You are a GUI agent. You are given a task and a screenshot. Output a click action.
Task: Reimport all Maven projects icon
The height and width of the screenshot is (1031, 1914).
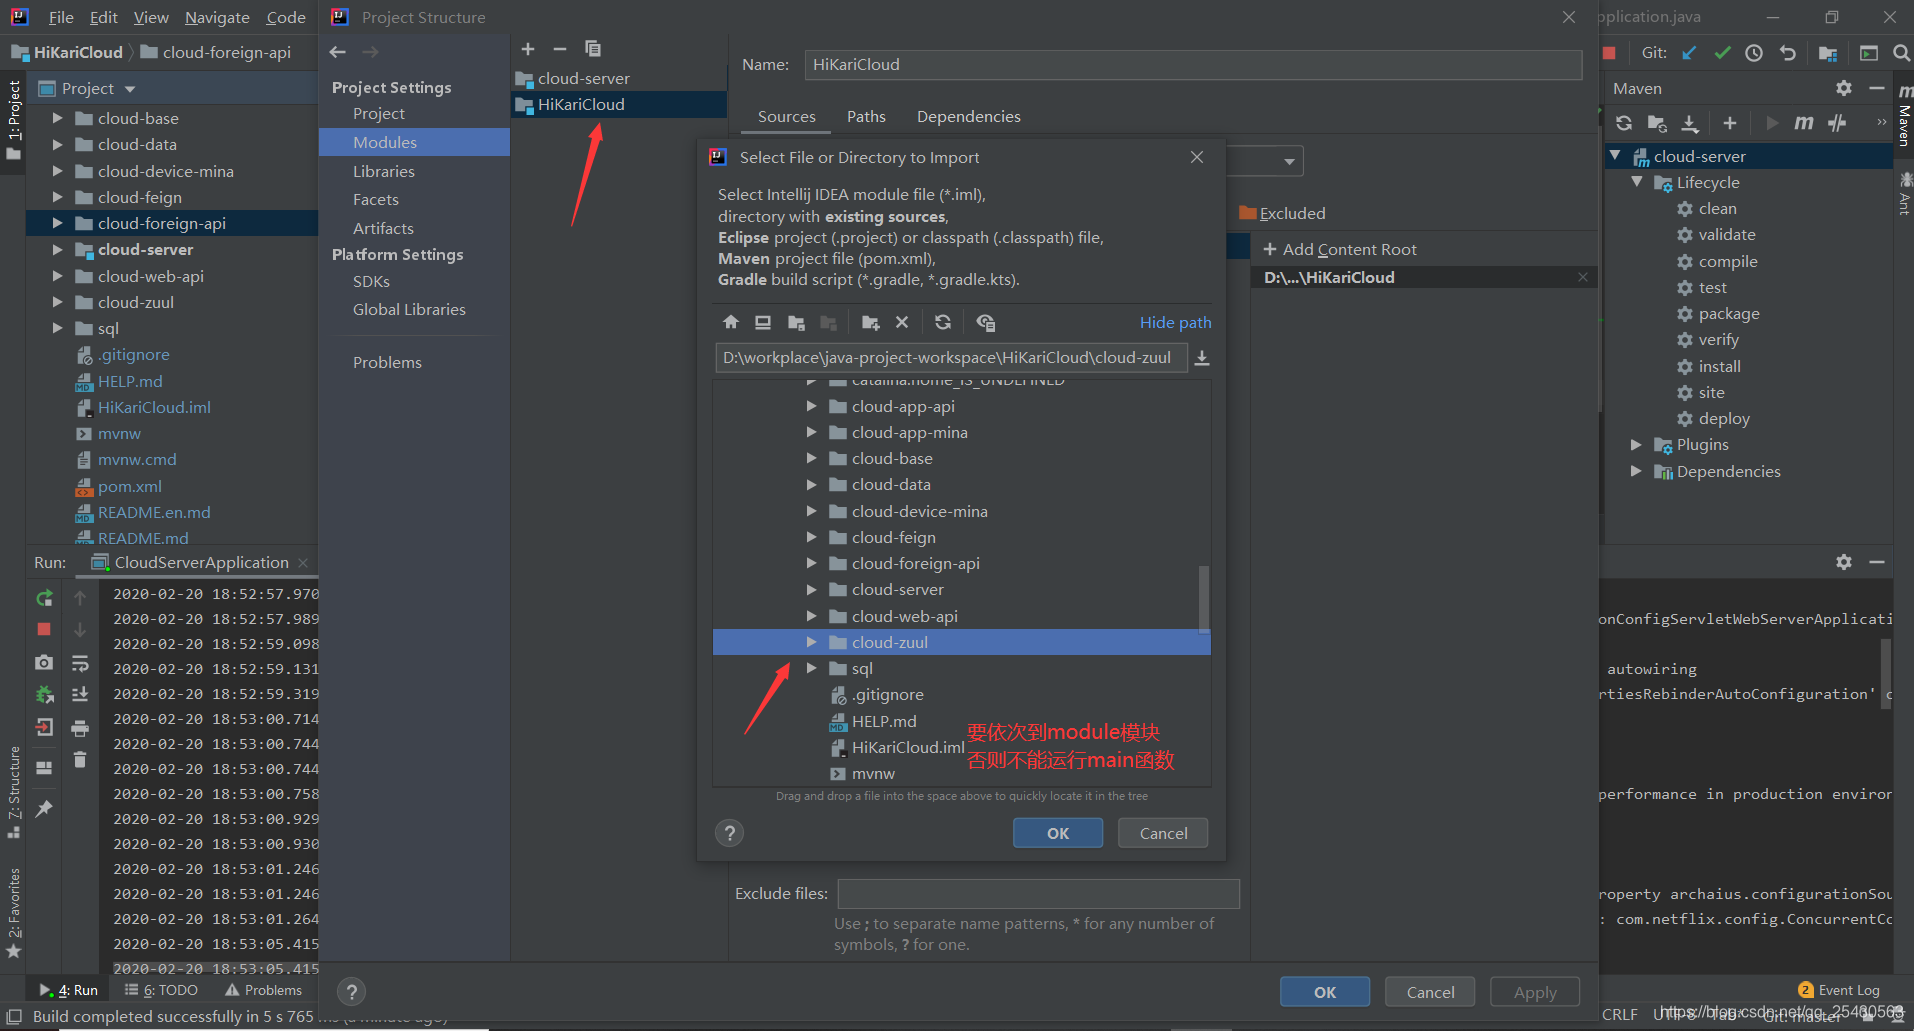coord(1624,123)
